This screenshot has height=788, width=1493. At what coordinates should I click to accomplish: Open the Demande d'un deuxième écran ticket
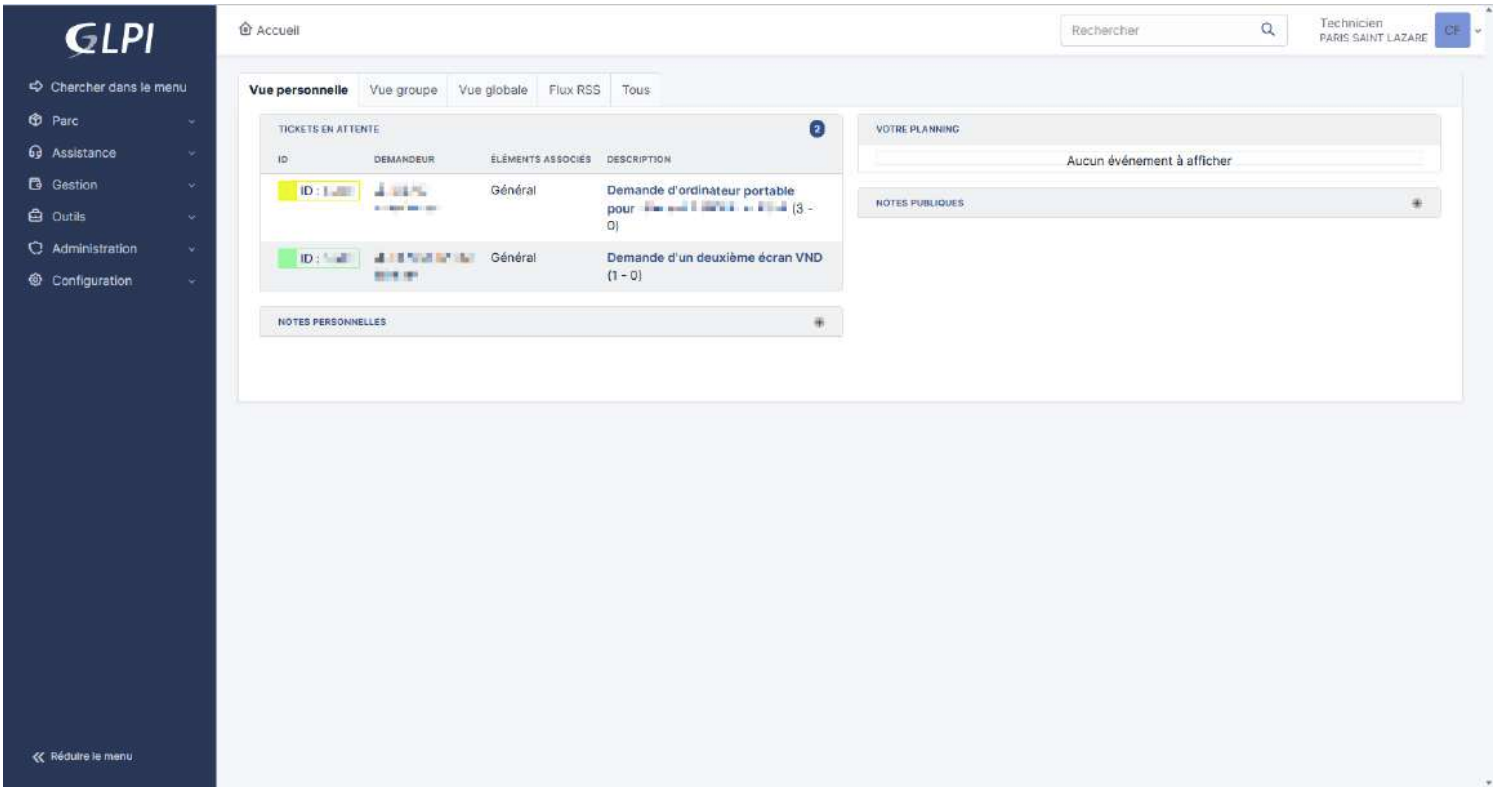coord(714,258)
